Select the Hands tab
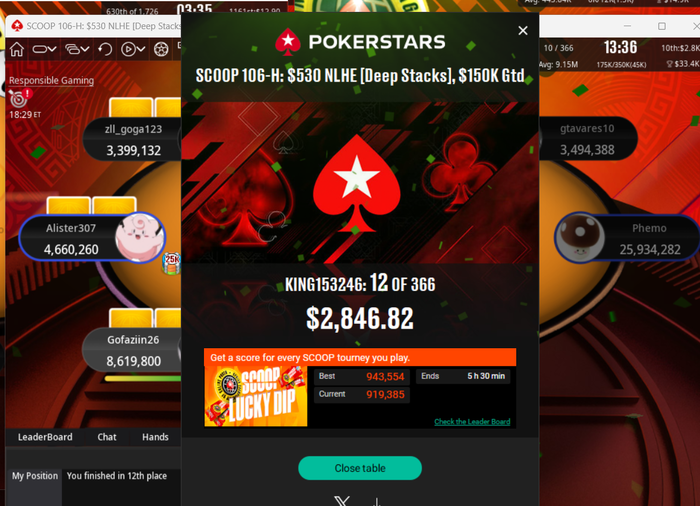This screenshot has height=506, width=700. tap(155, 437)
